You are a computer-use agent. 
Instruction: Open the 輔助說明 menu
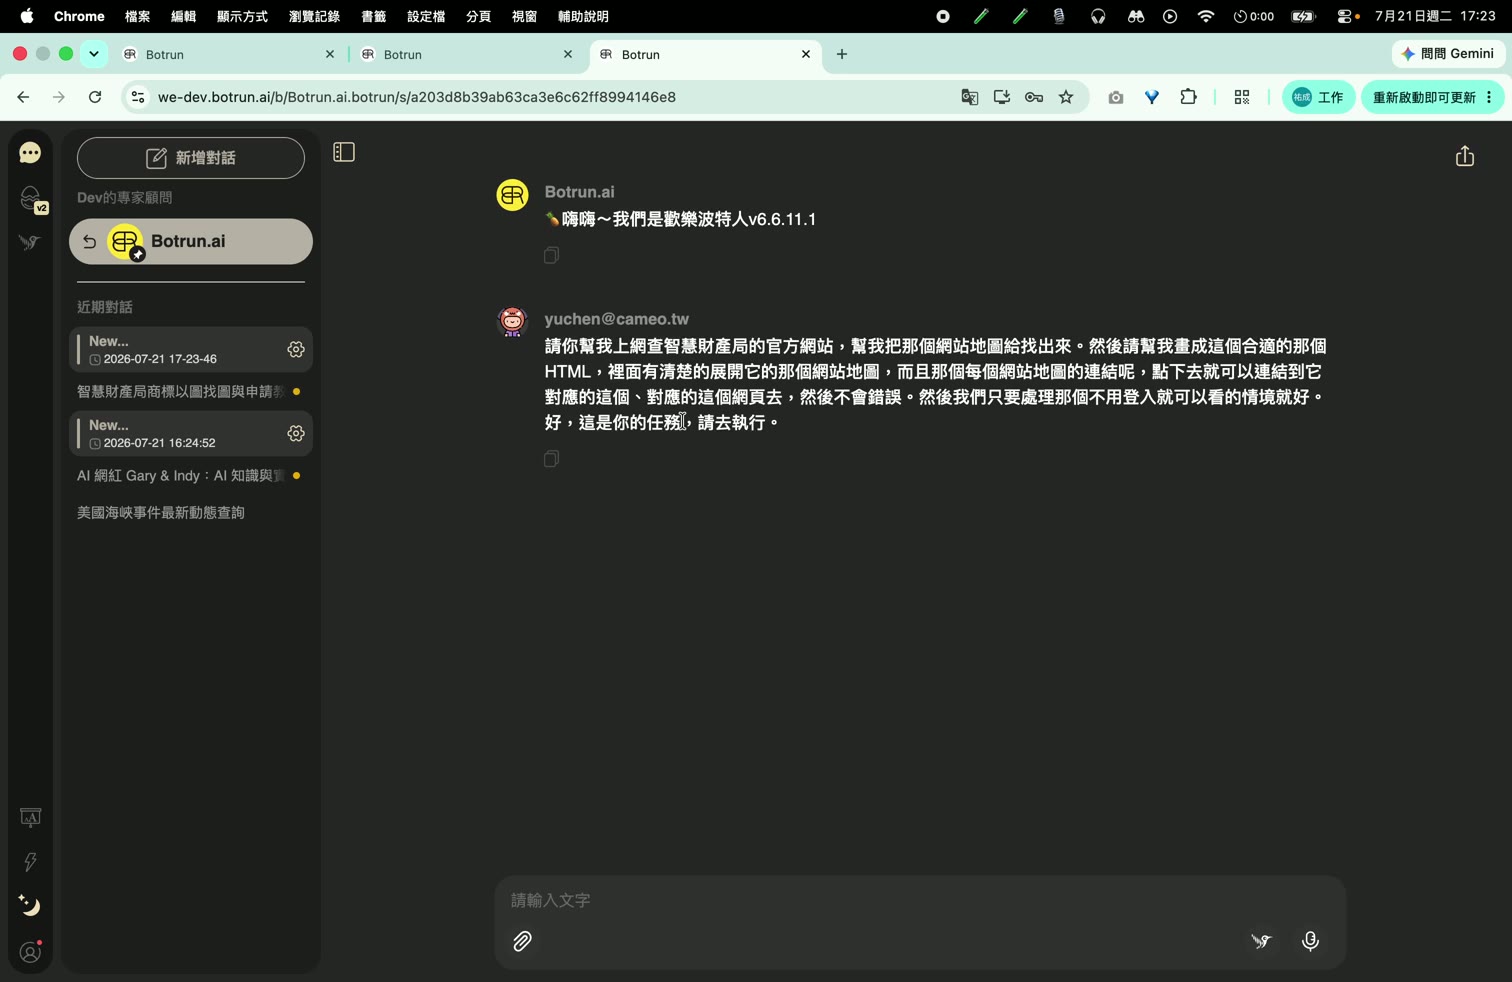pyautogui.click(x=583, y=16)
